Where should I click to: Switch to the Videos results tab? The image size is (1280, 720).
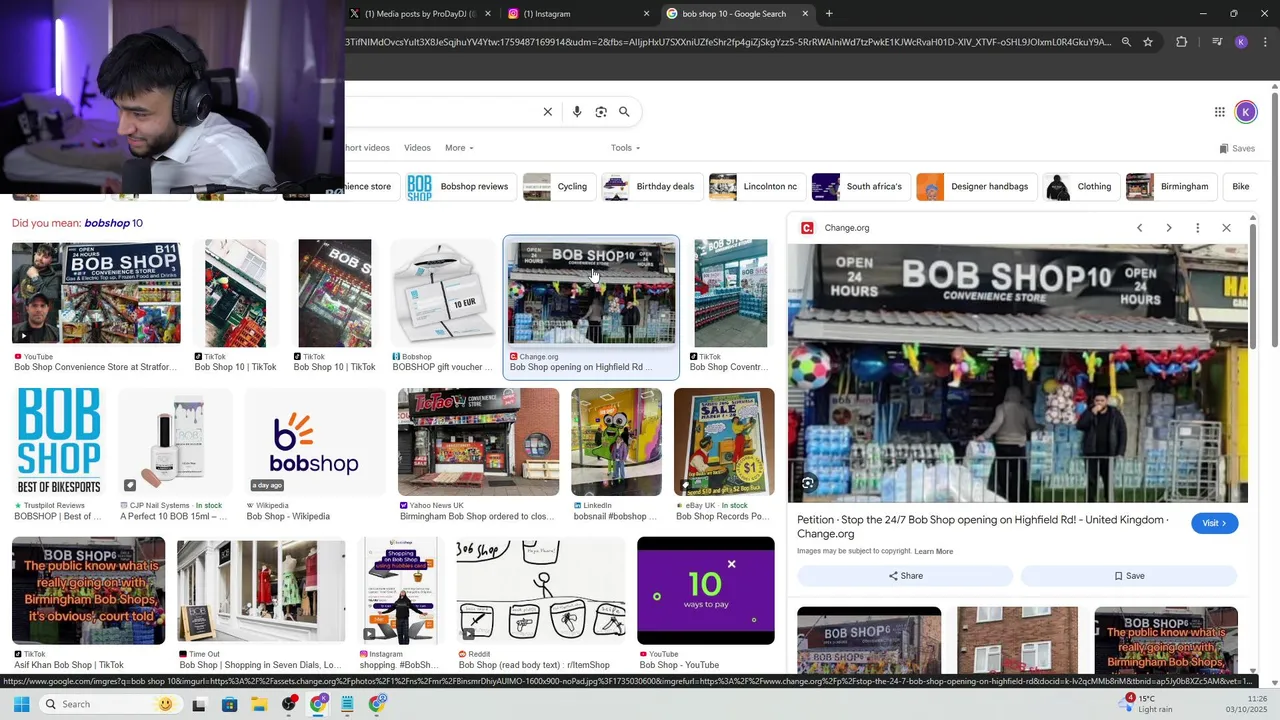[417, 148]
